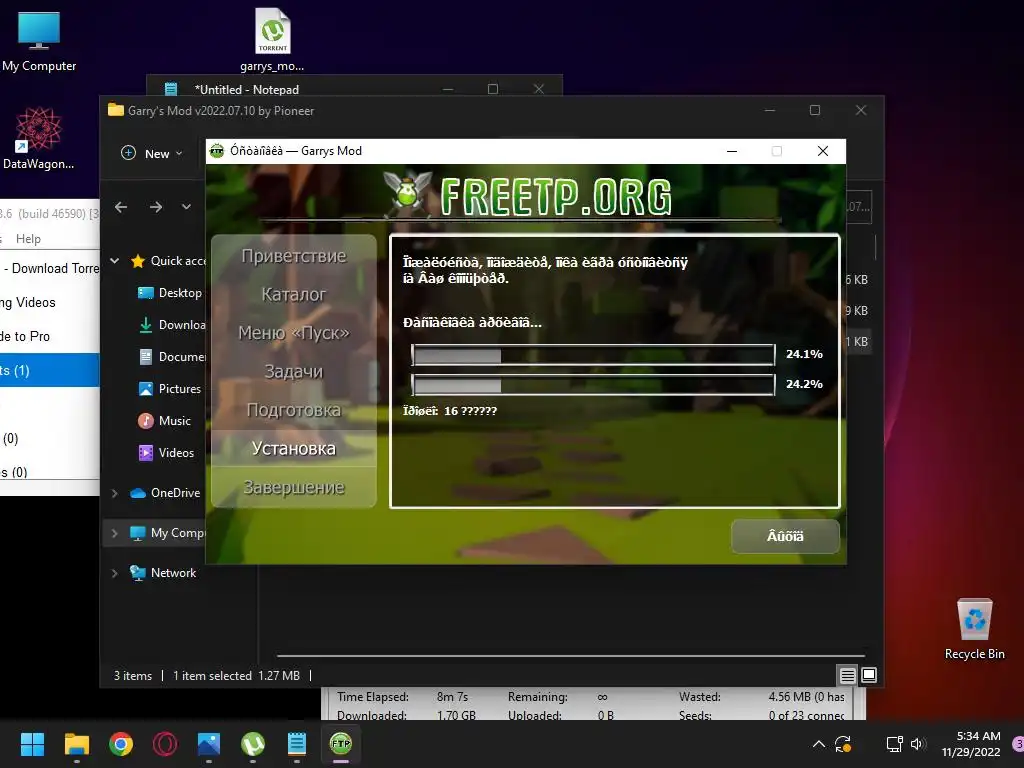The height and width of the screenshot is (768, 1024).
Task: Select the ts (1) category in uTorrent
Action: tap(50, 370)
